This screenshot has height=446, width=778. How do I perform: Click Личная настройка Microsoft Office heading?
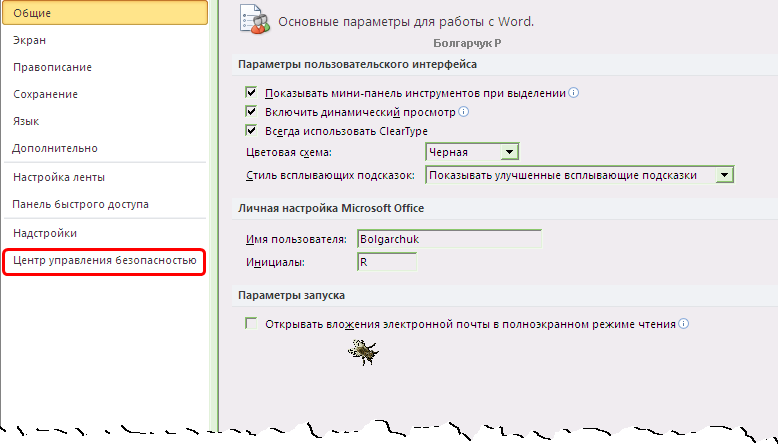pyautogui.click(x=331, y=208)
